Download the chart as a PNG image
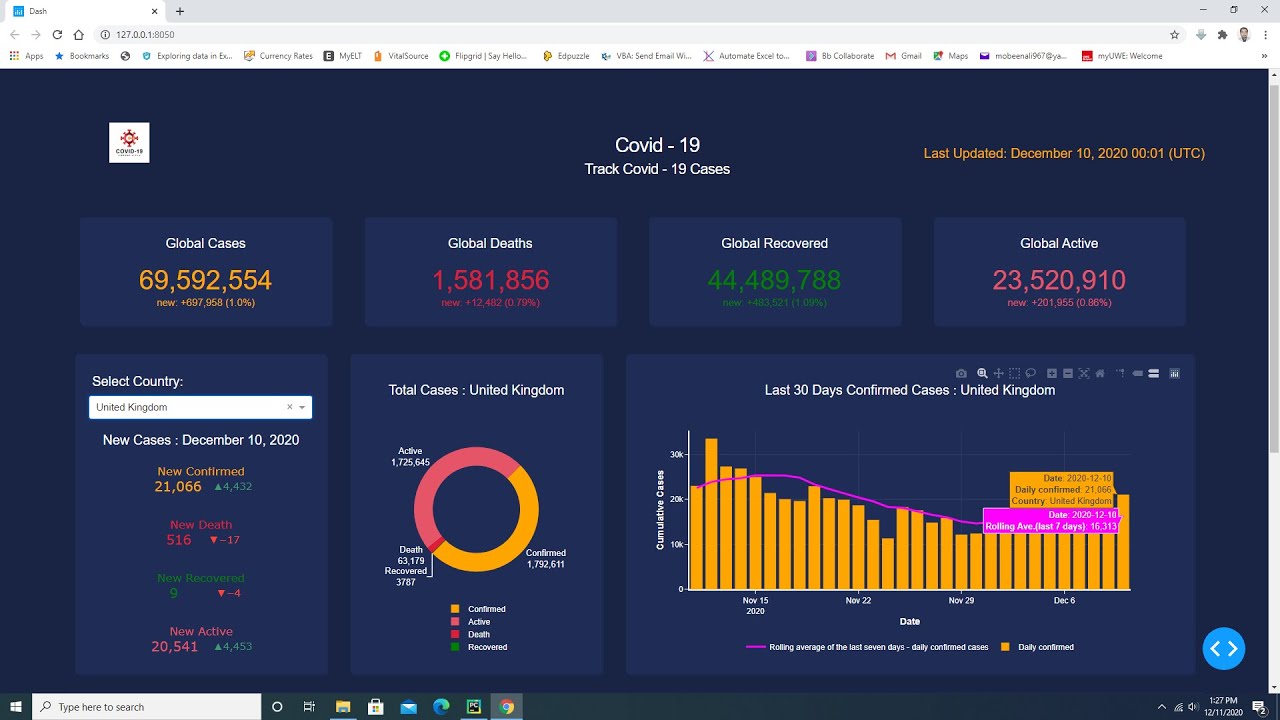 point(961,372)
